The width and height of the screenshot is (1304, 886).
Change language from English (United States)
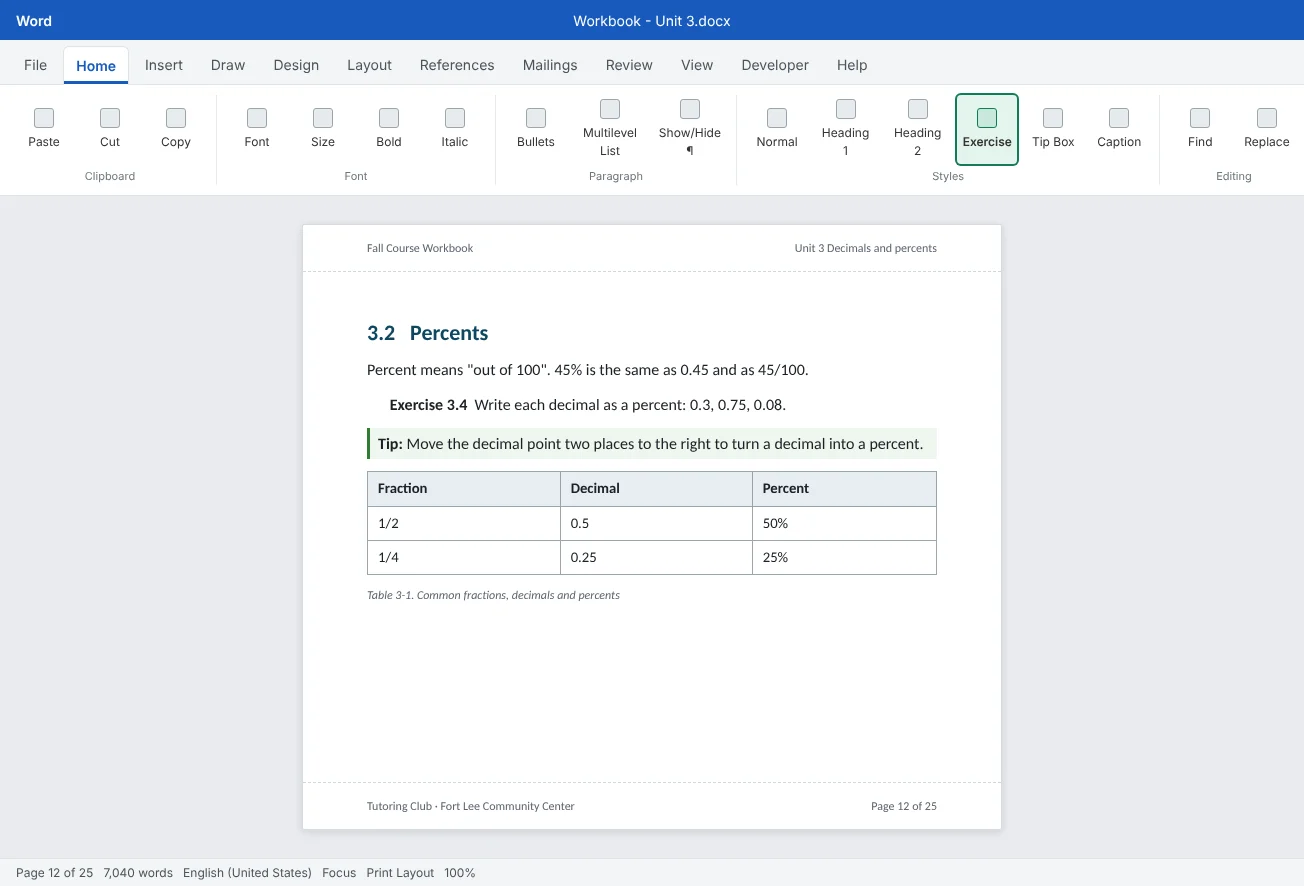pos(247,873)
